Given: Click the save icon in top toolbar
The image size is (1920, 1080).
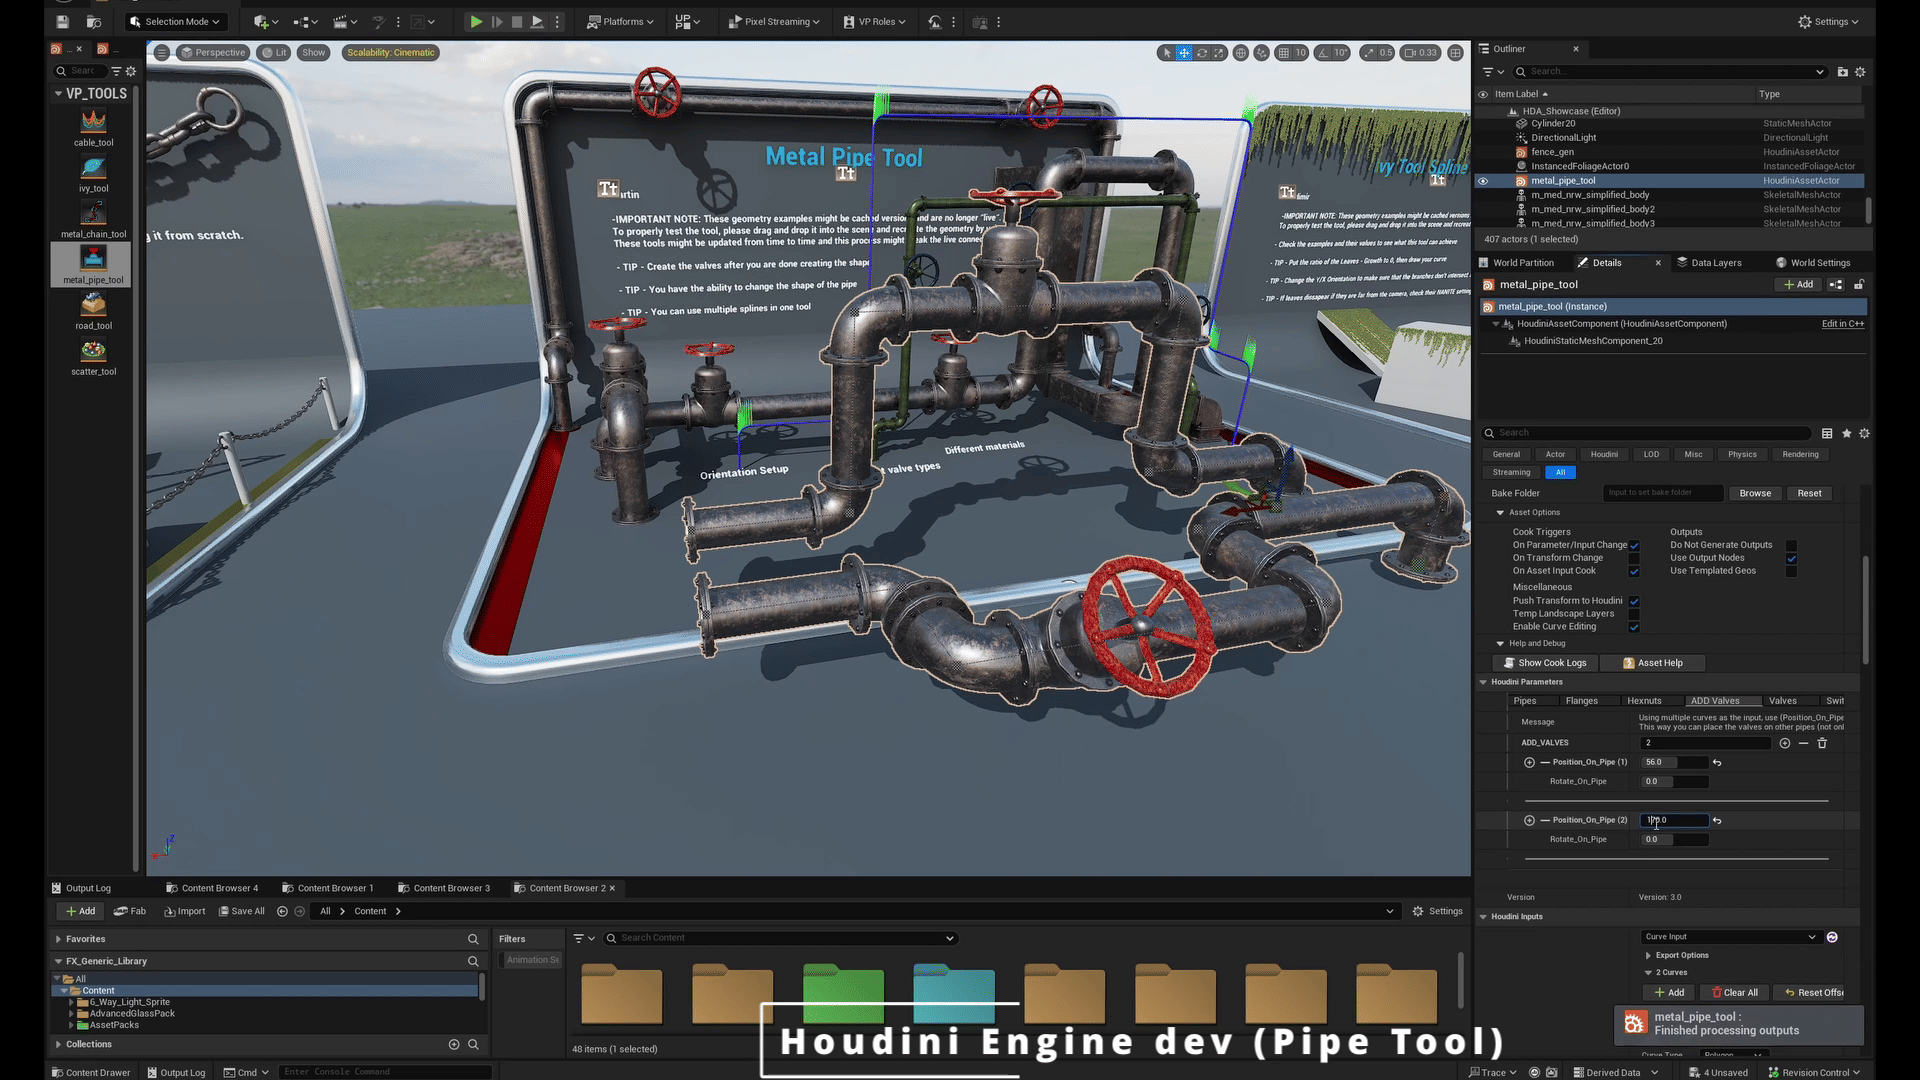Looking at the screenshot, I should pyautogui.click(x=62, y=21).
